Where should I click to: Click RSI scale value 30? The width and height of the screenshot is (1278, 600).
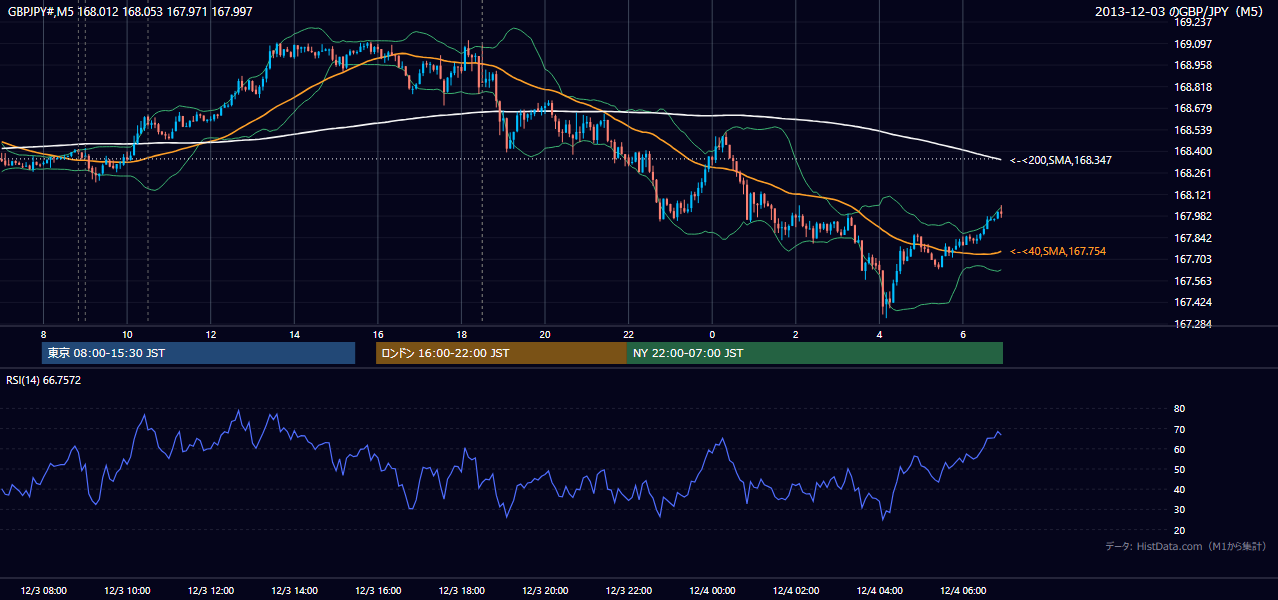(x=1179, y=509)
